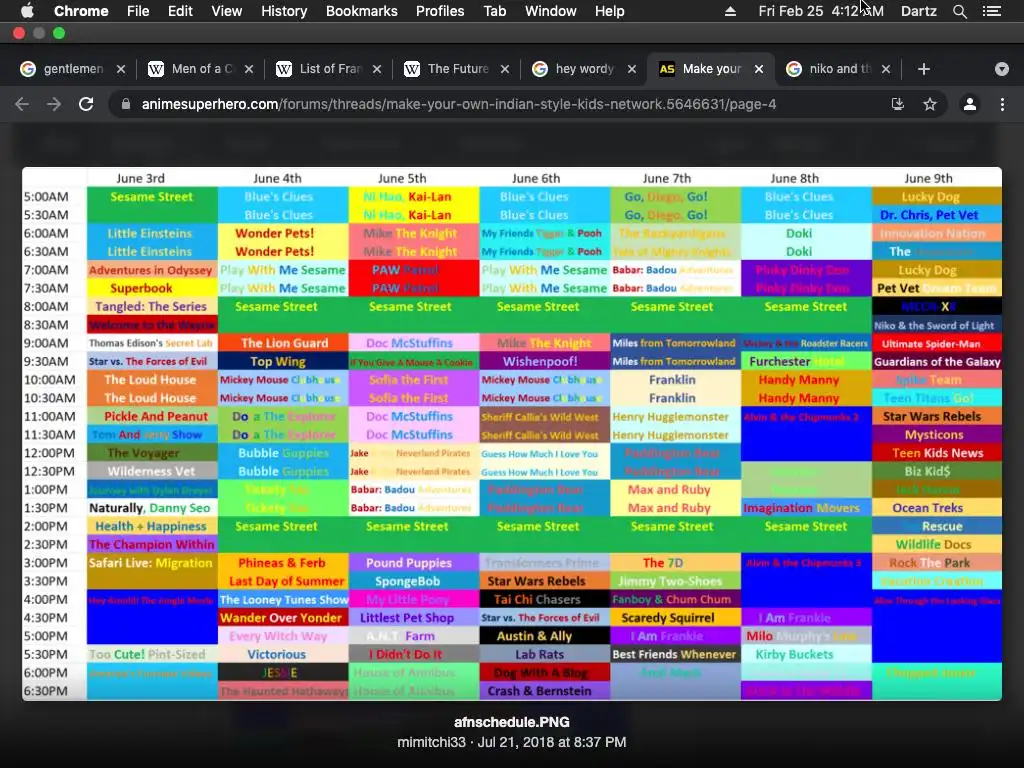Open the Chrome profile avatar
The height and width of the screenshot is (768, 1024).
pos(970,104)
